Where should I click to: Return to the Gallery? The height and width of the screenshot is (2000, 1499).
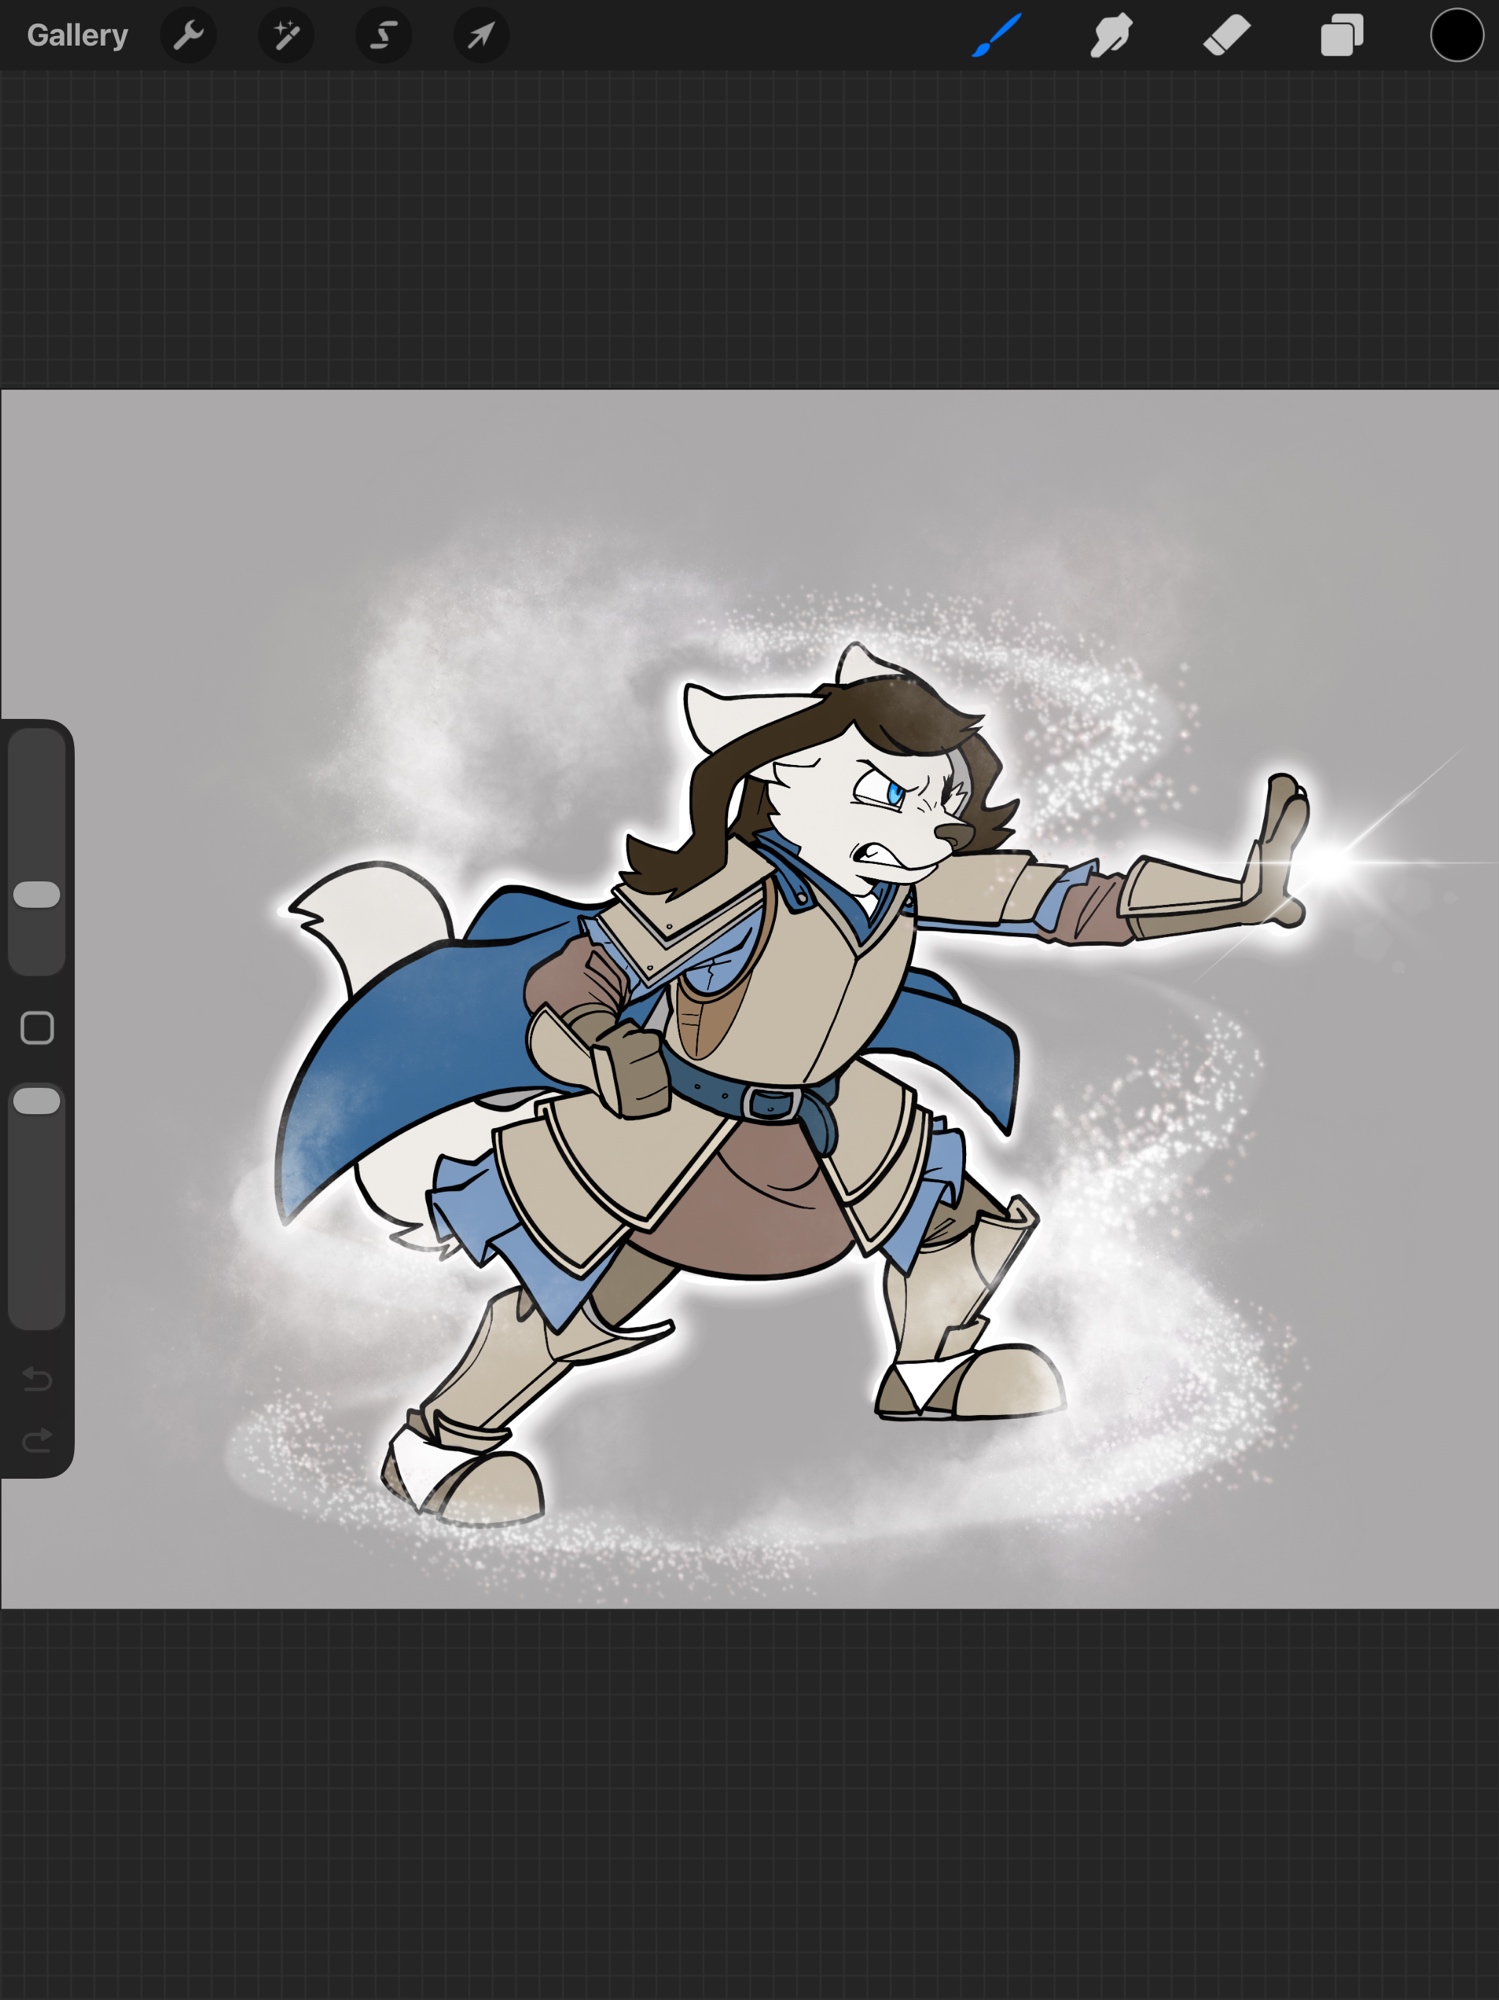[x=77, y=36]
